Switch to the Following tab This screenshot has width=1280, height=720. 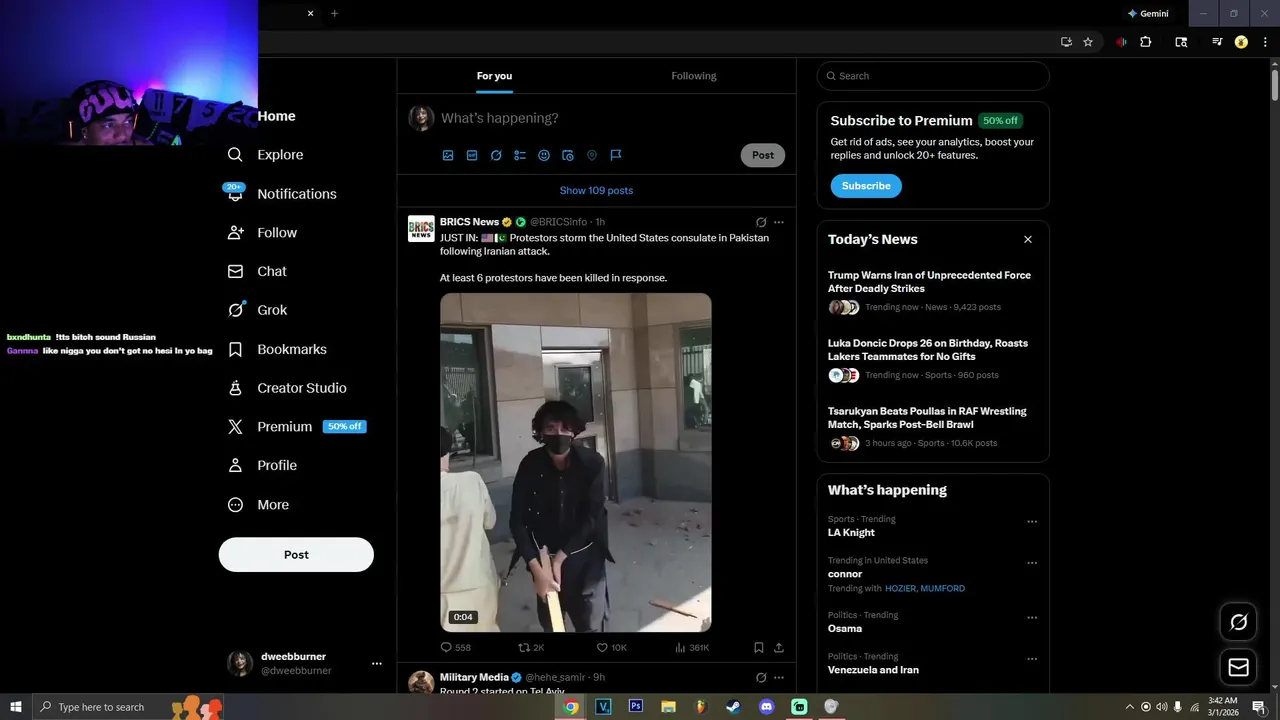click(694, 76)
